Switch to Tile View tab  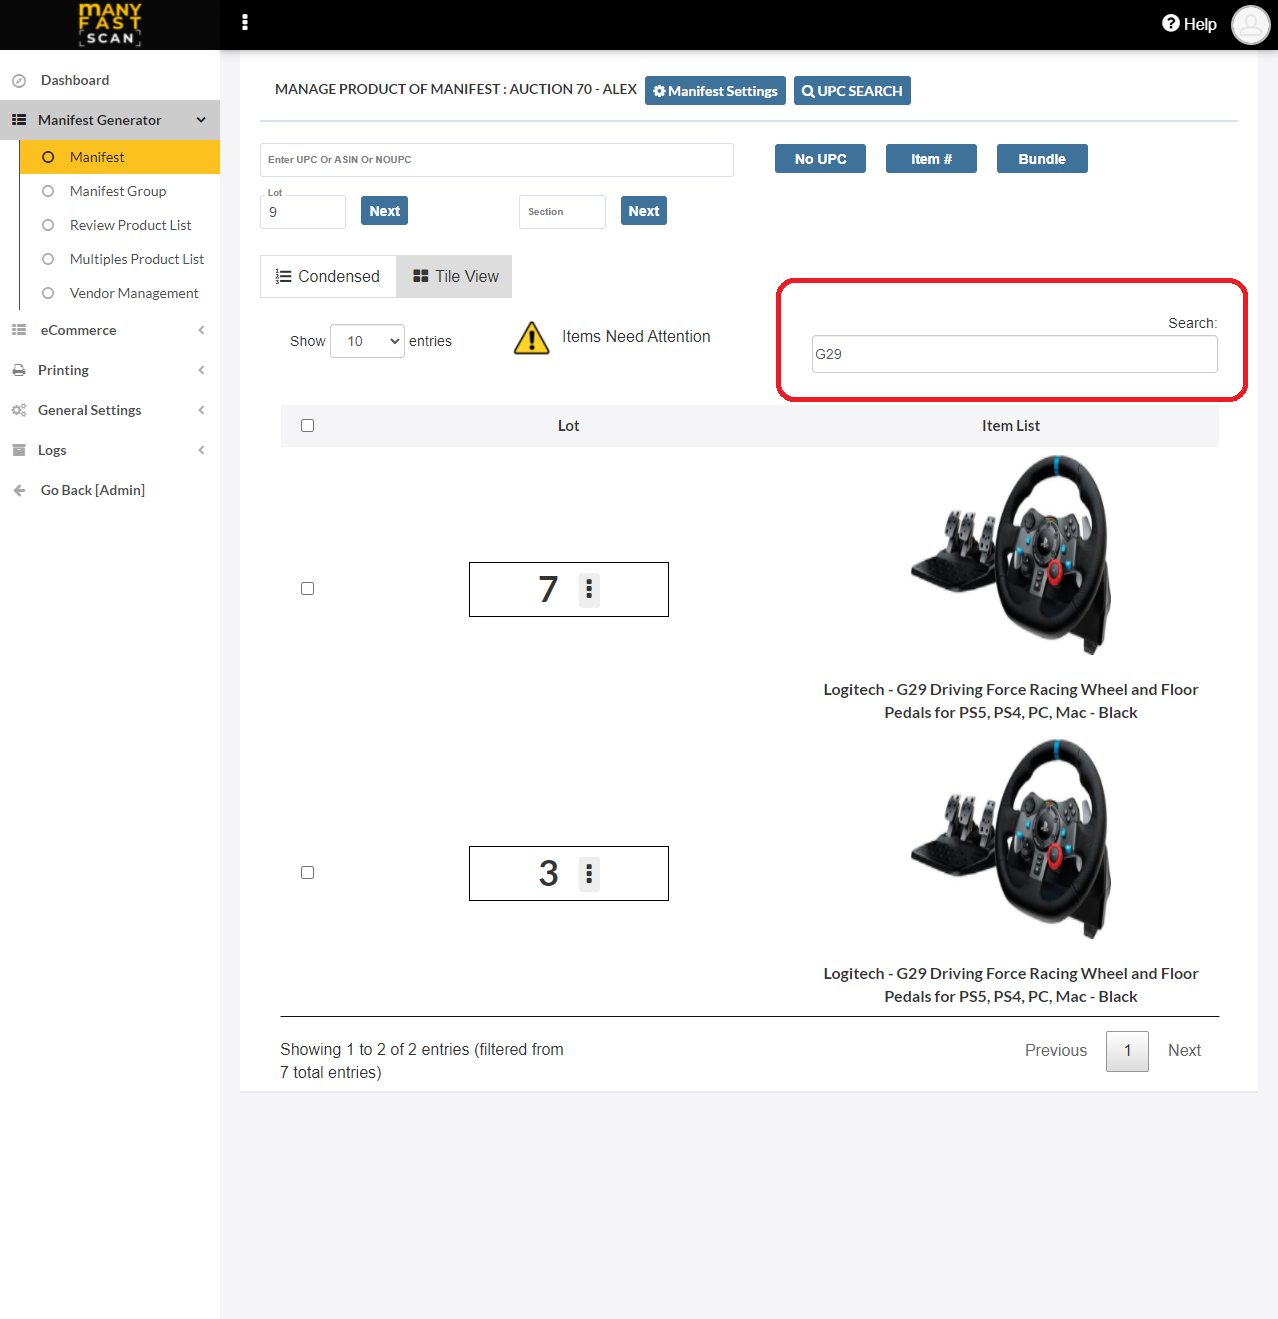(x=455, y=276)
